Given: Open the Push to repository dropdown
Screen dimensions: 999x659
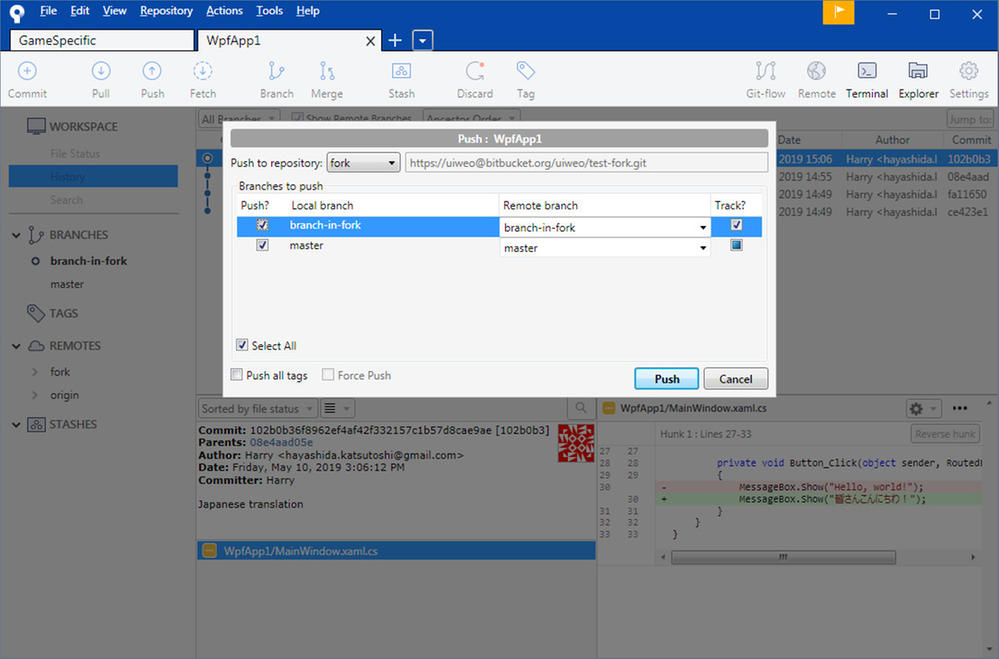Looking at the screenshot, I should (364, 163).
